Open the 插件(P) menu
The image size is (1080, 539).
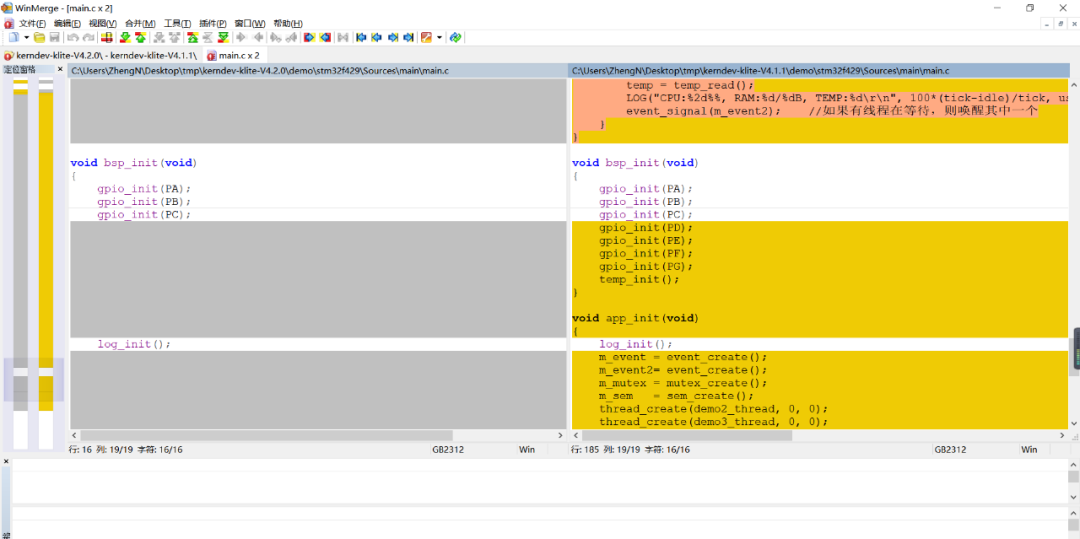click(x=213, y=23)
